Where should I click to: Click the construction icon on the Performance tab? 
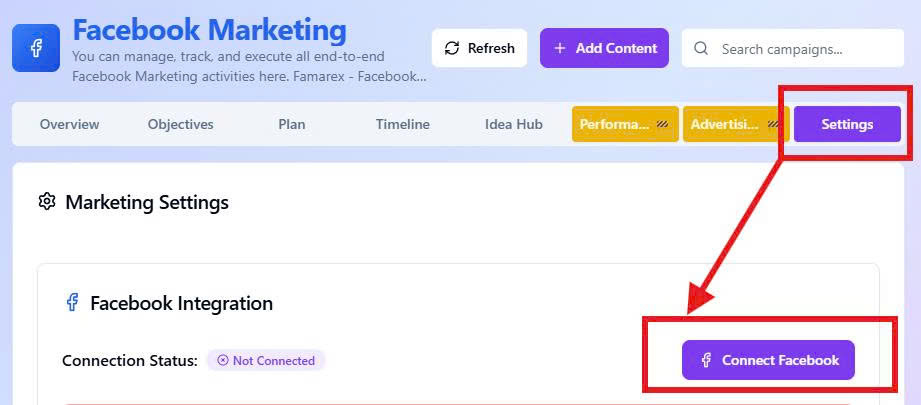[662, 125]
